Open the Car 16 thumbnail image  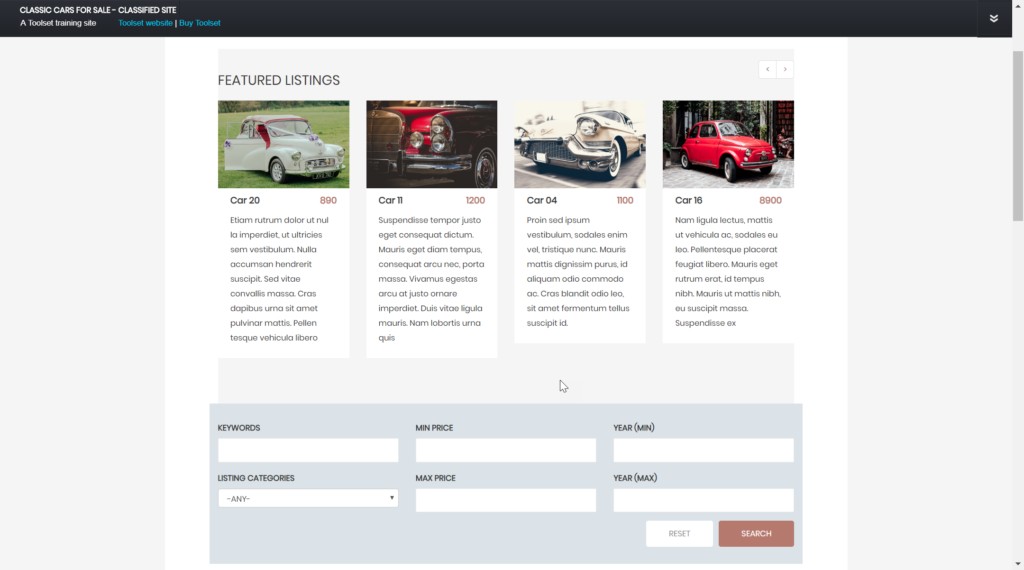(x=728, y=144)
